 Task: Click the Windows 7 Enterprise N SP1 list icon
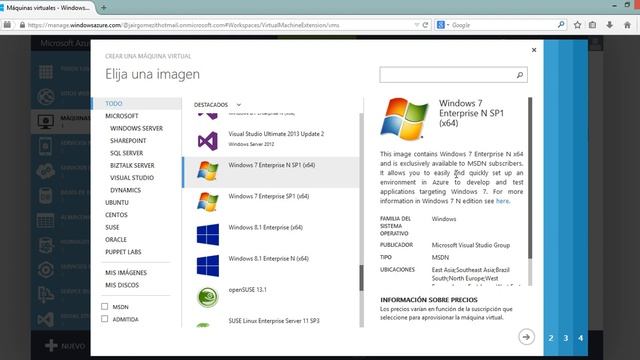(208, 171)
